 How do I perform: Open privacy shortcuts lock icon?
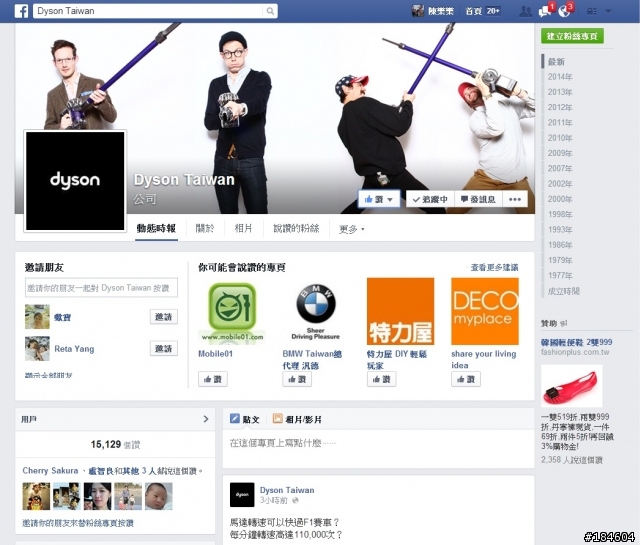[x=591, y=11]
